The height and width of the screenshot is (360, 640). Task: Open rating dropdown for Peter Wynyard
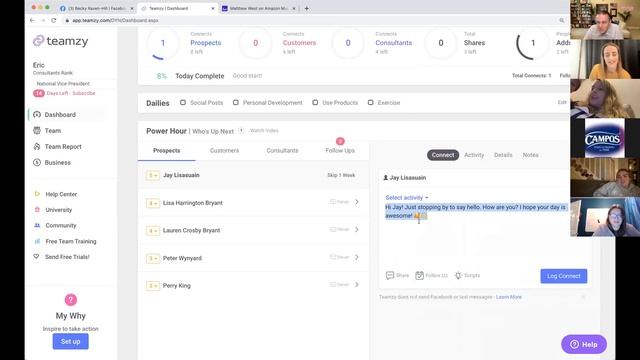coord(153,258)
